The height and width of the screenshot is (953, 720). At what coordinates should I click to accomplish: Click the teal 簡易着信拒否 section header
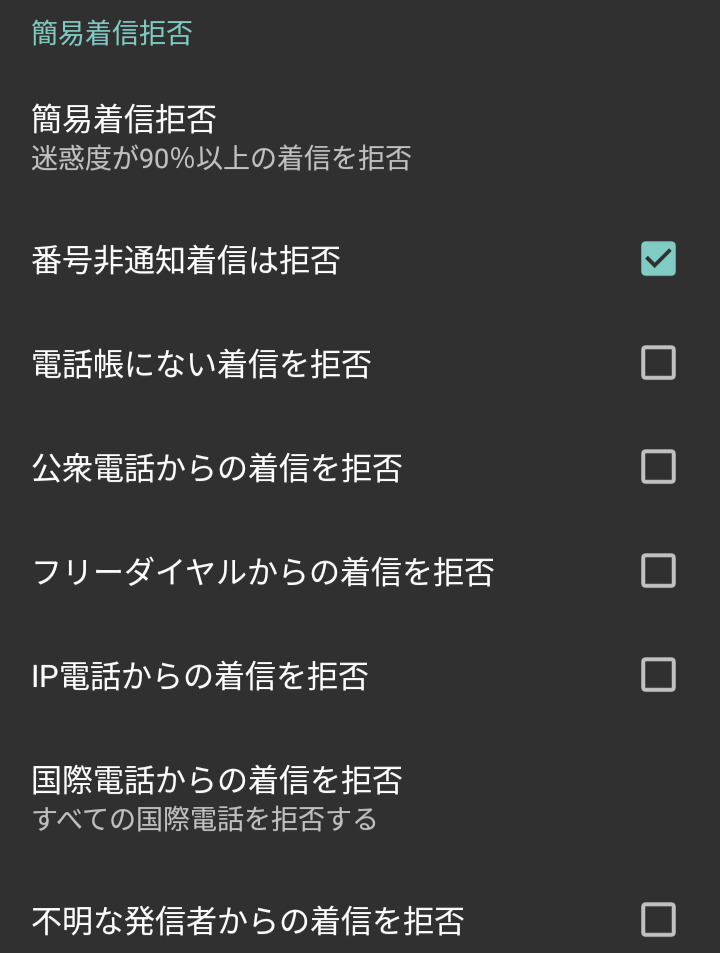(112, 33)
